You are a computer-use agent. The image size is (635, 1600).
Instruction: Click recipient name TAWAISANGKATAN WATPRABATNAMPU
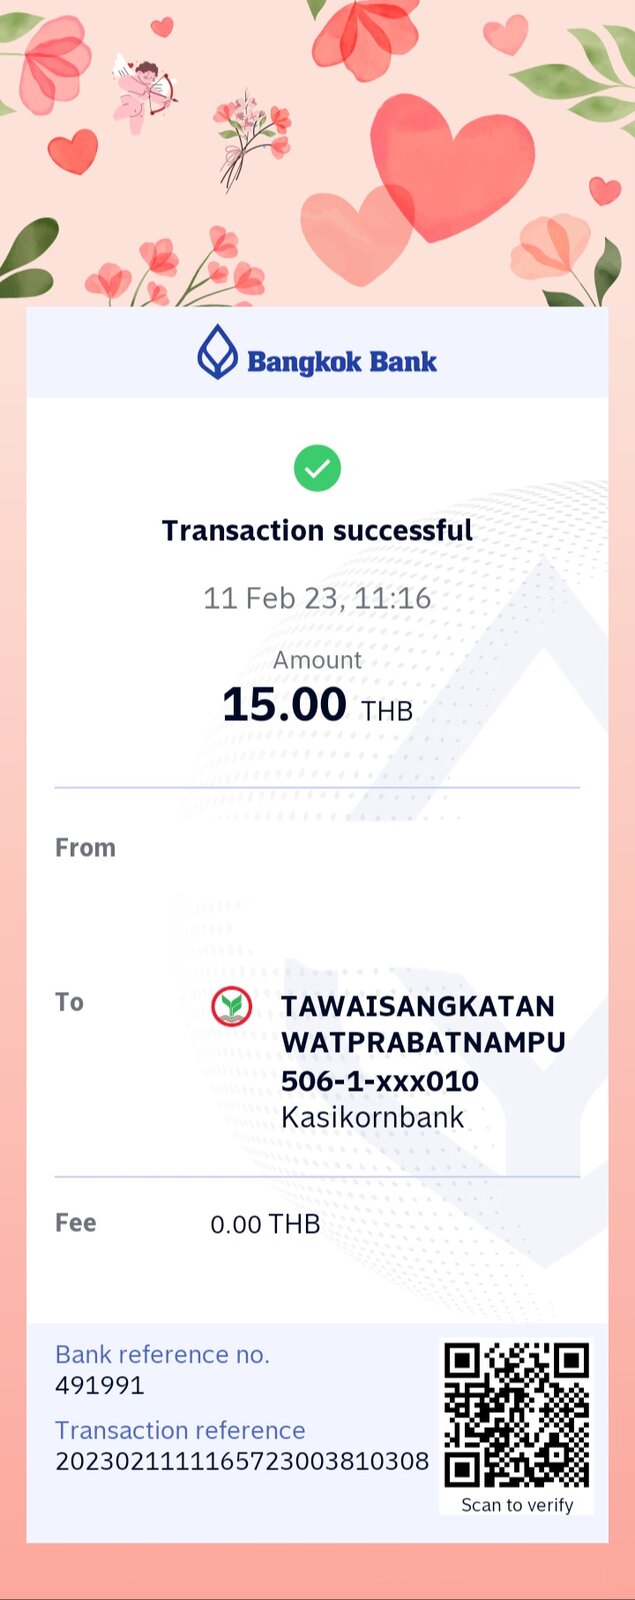[x=423, y=1024]
